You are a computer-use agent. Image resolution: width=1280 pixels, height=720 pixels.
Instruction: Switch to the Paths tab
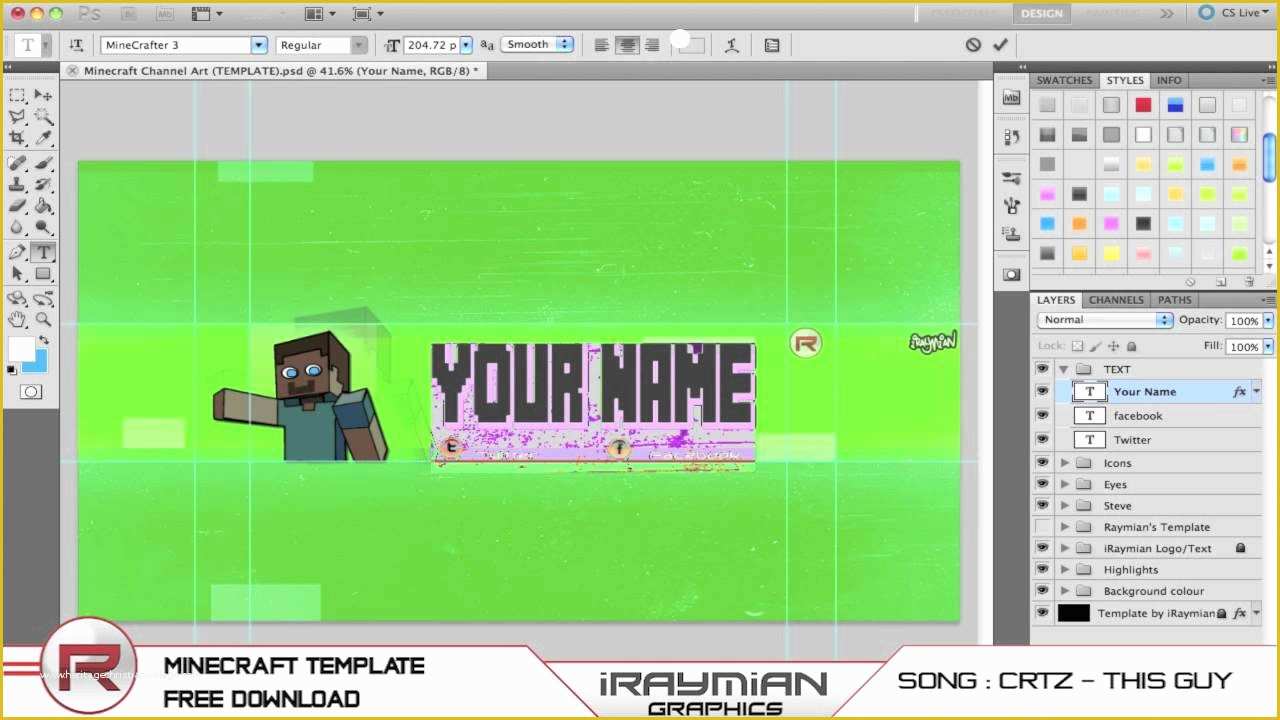coord(1175,300)
